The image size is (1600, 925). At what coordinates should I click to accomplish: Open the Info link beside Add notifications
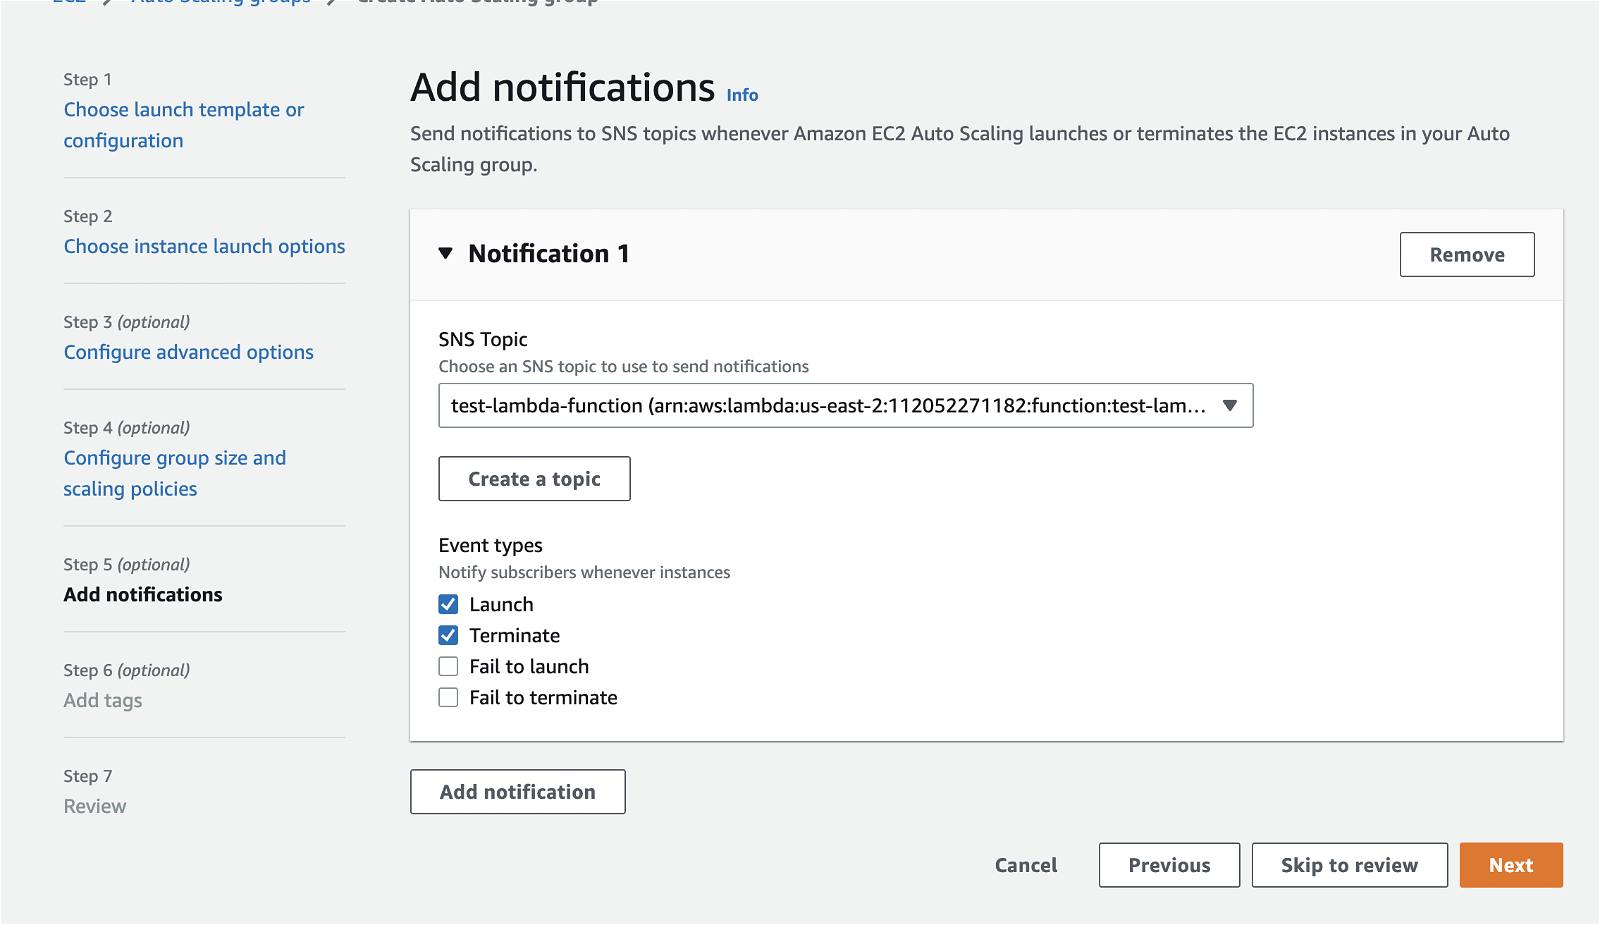[742, 95]
